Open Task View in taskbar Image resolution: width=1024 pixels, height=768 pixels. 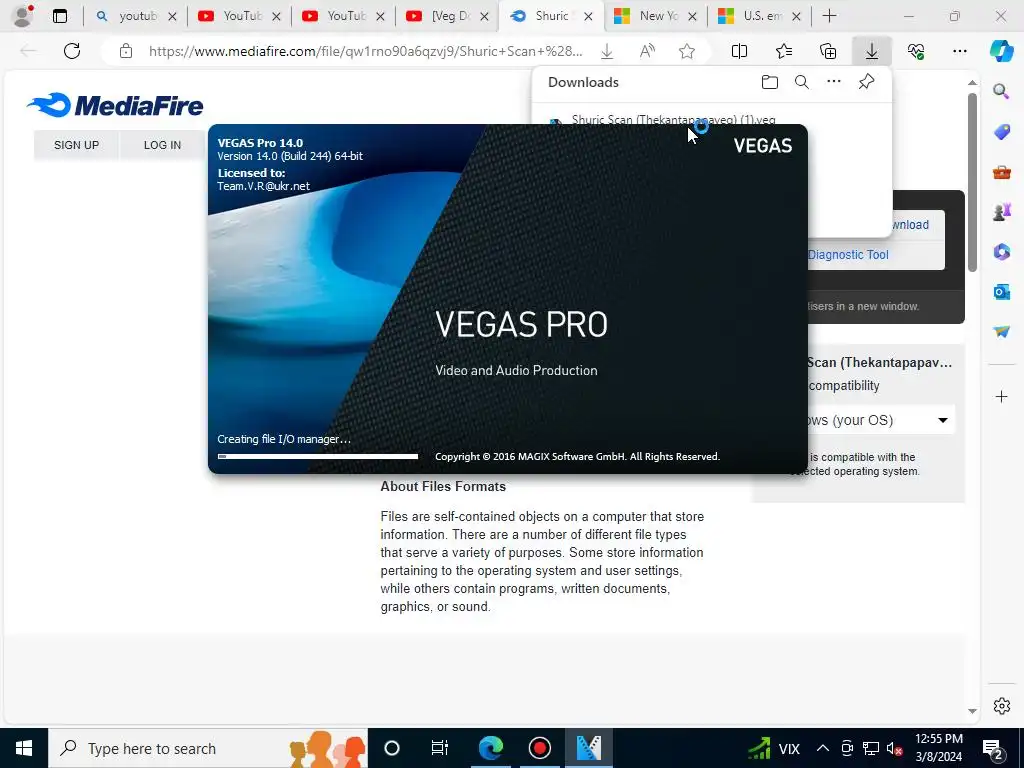click(x=440, y=748)
